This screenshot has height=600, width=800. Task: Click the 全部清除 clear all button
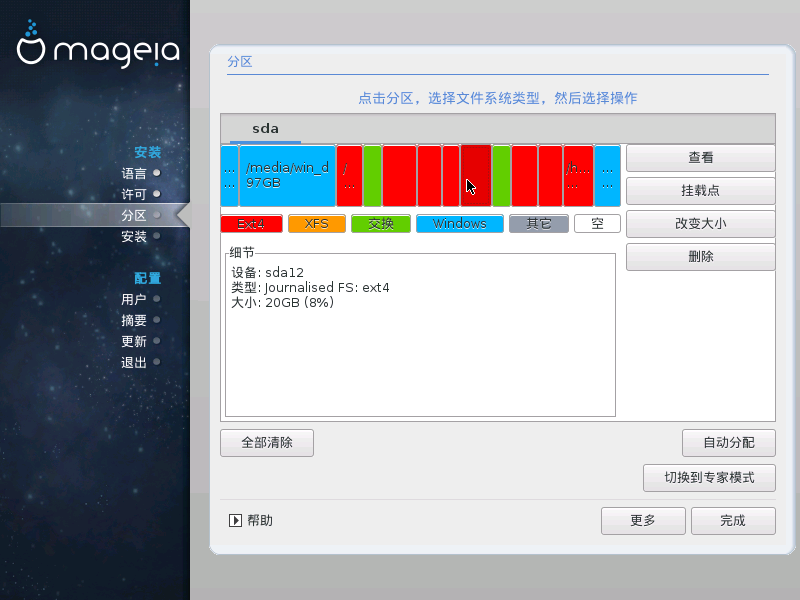267,443
